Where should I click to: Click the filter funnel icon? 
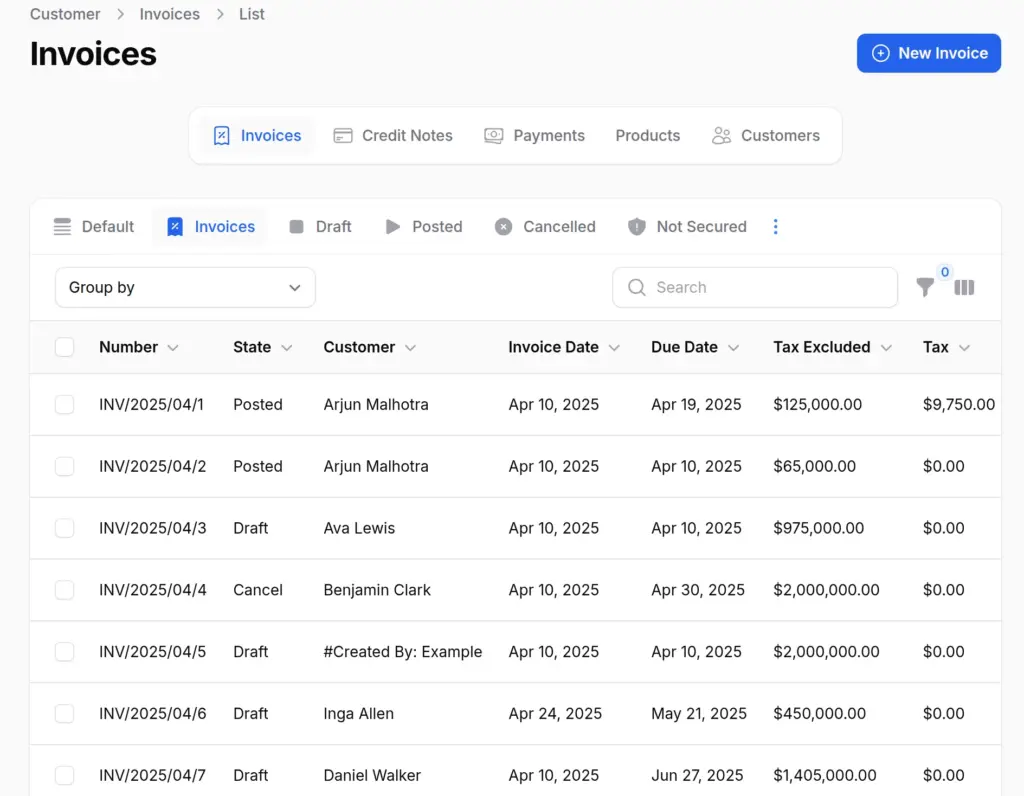click(926, 288)
